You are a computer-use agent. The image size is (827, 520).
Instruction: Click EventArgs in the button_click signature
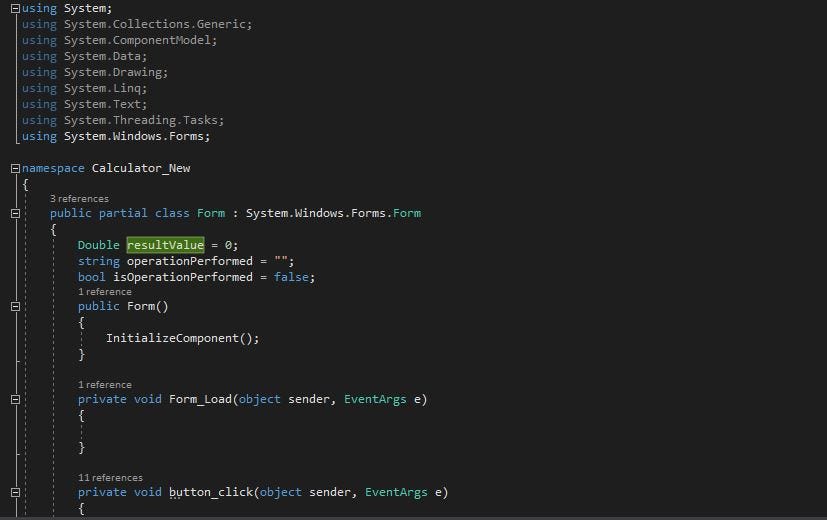click(x=396, y=492)
